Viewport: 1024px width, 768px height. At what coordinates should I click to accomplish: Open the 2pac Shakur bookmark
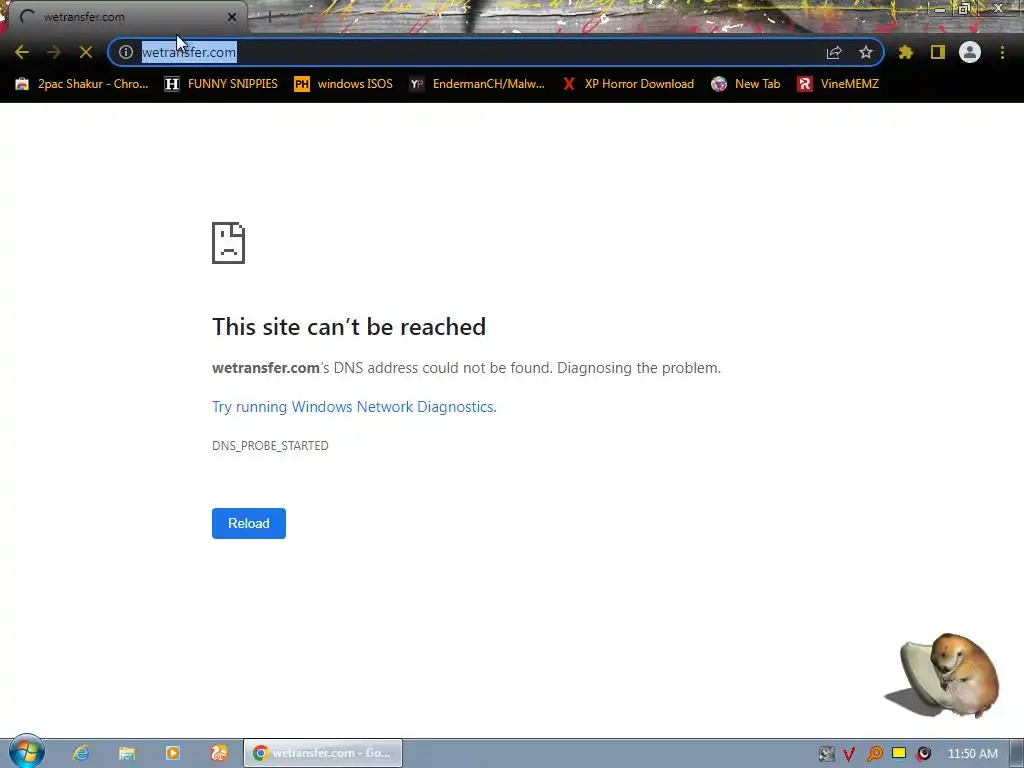point(82,84)
